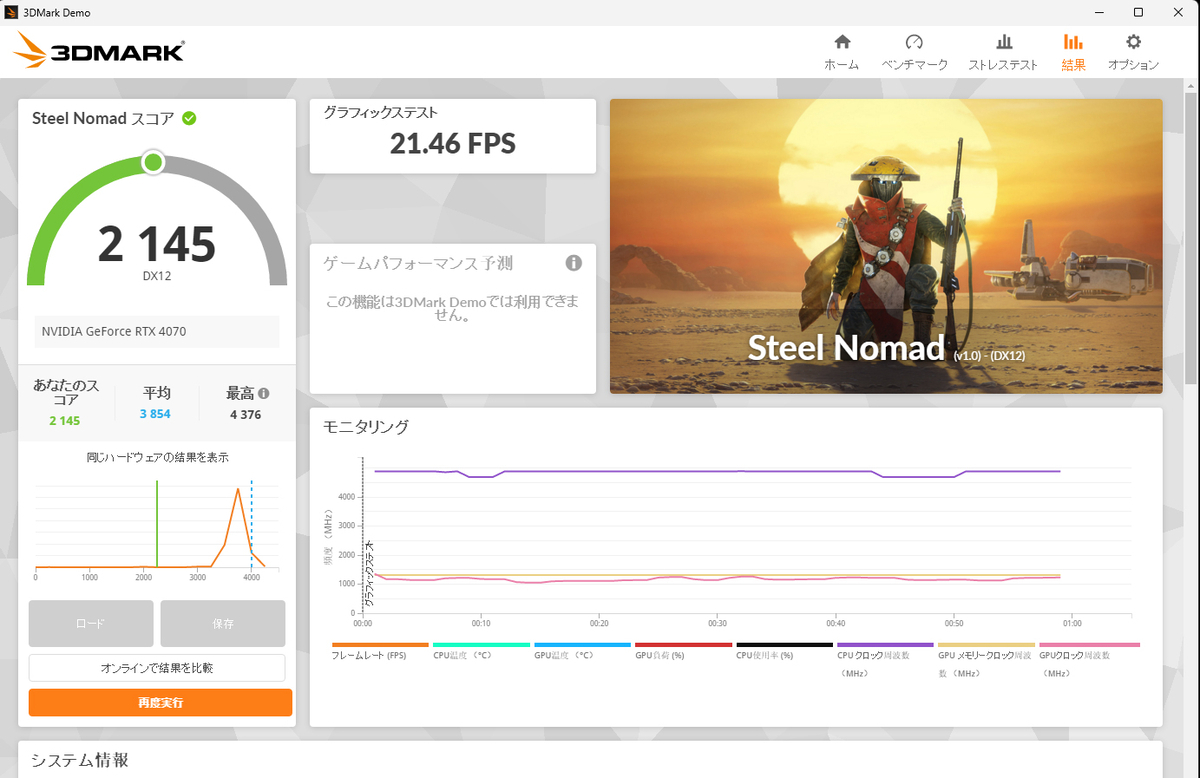Click the NVIDIA GeForce RTX 4070 field
This screenshot has width=1200, height=778.
pyautogui.click(x=157, y=331)
